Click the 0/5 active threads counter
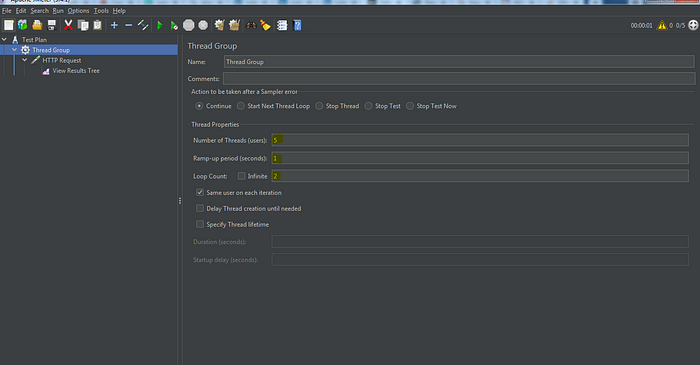This screenshot has height=365, width=700. pyautogui.click(x=680, y=26)
